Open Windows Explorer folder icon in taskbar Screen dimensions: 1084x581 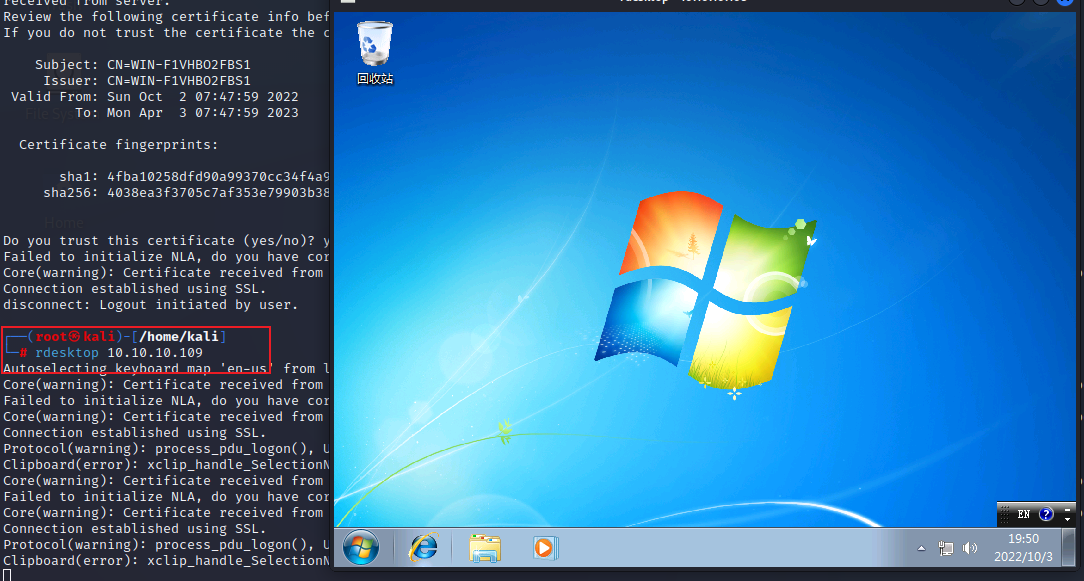coord(485,547)
